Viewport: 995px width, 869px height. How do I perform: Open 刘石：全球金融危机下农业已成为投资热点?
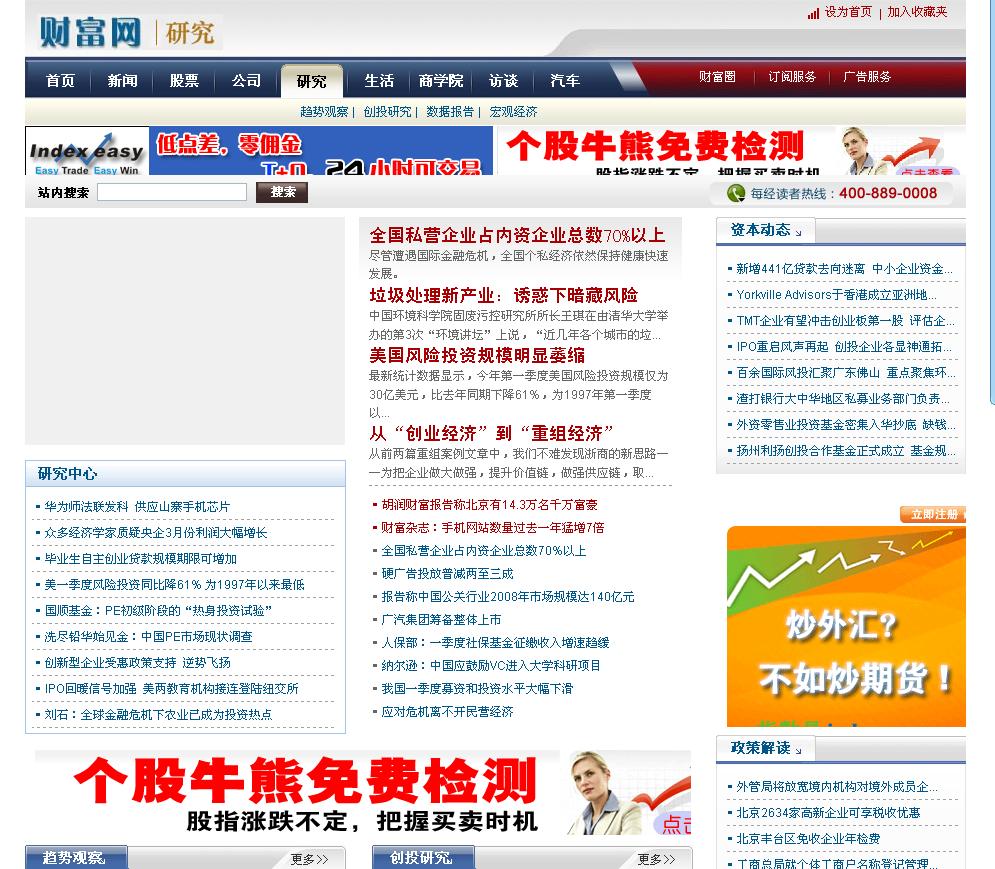(158, 715)
